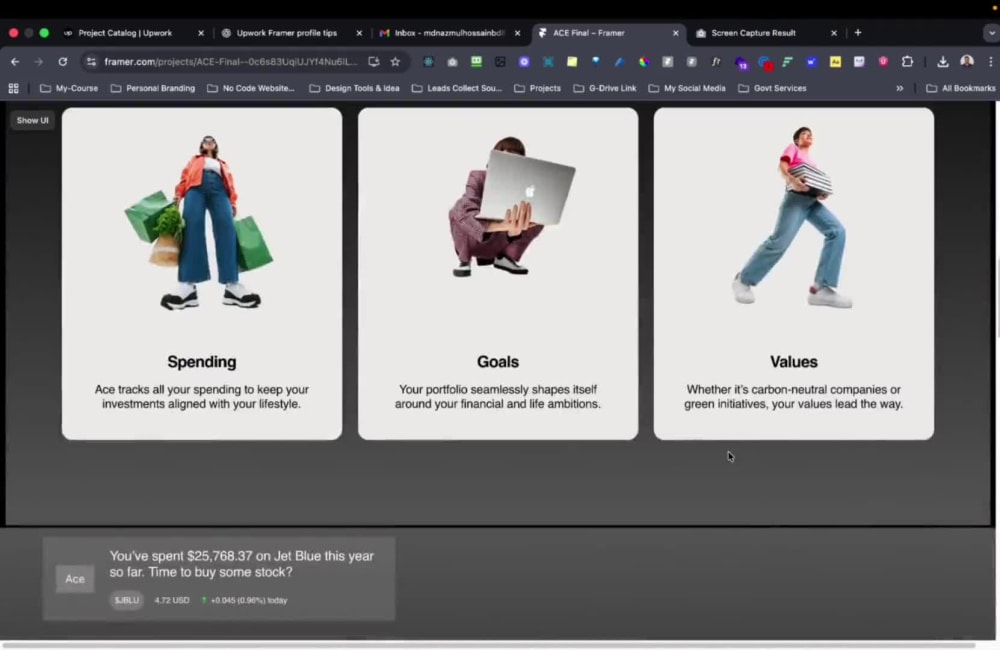Open the blue diamond gem extension
The image size is (1000, 650).
pos(596,62)
